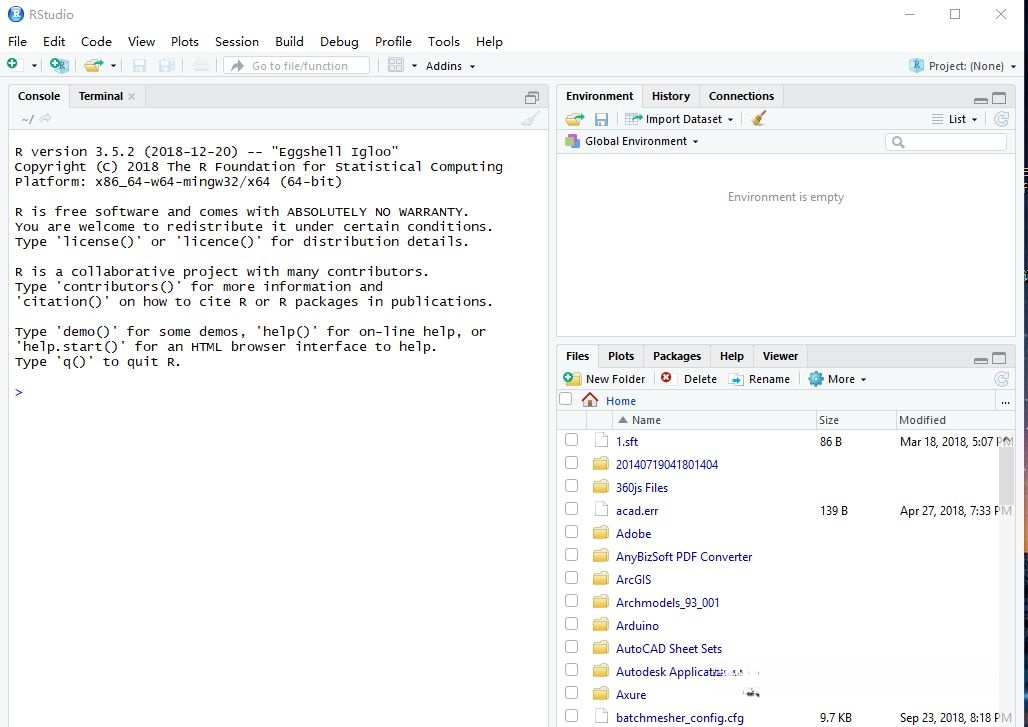
Task: Check the box for Axure folder
Action: (572, 693)
